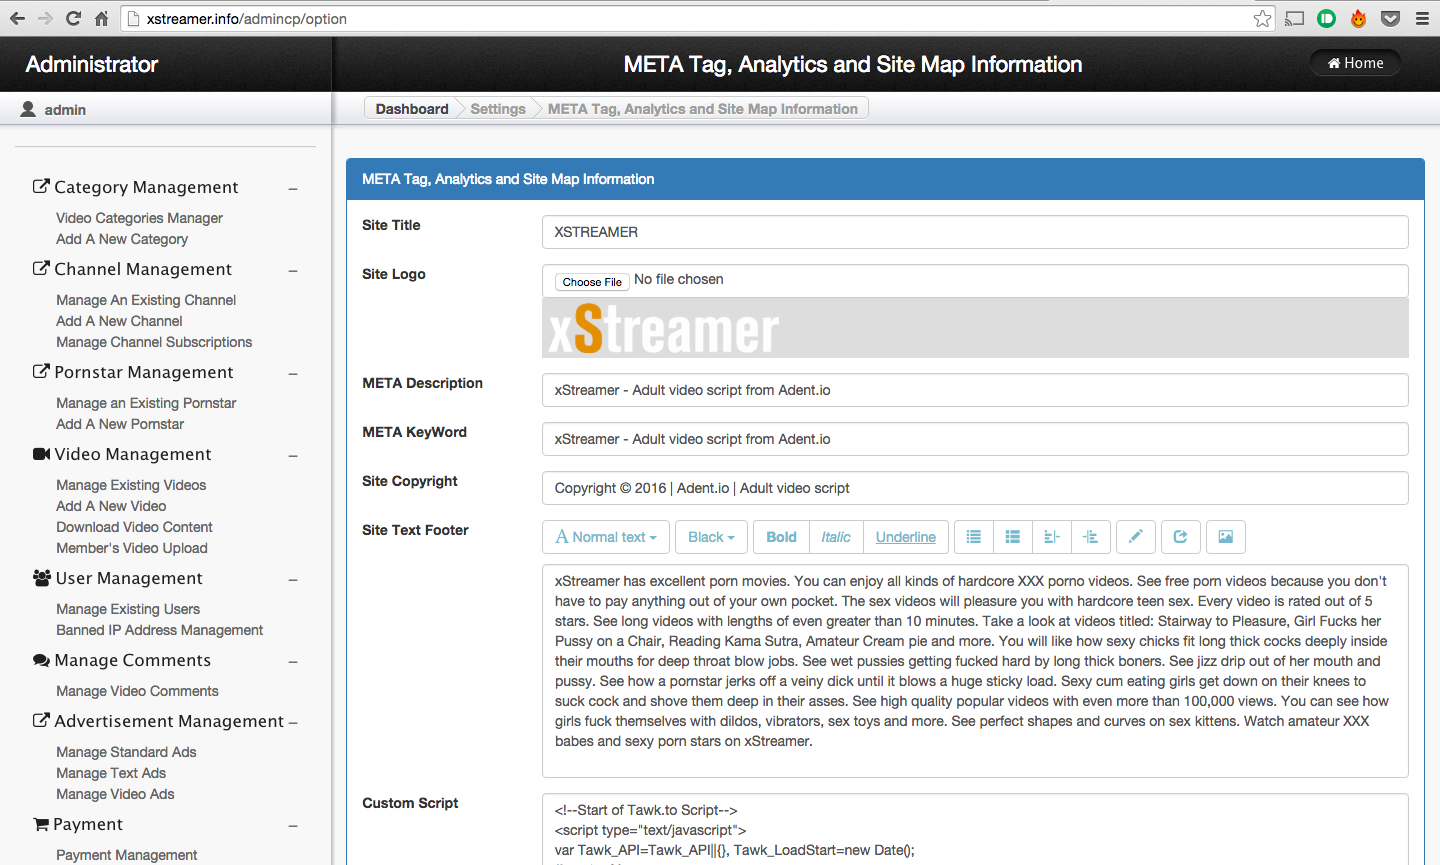Insert an image with the picture icon

point(1226,537)
